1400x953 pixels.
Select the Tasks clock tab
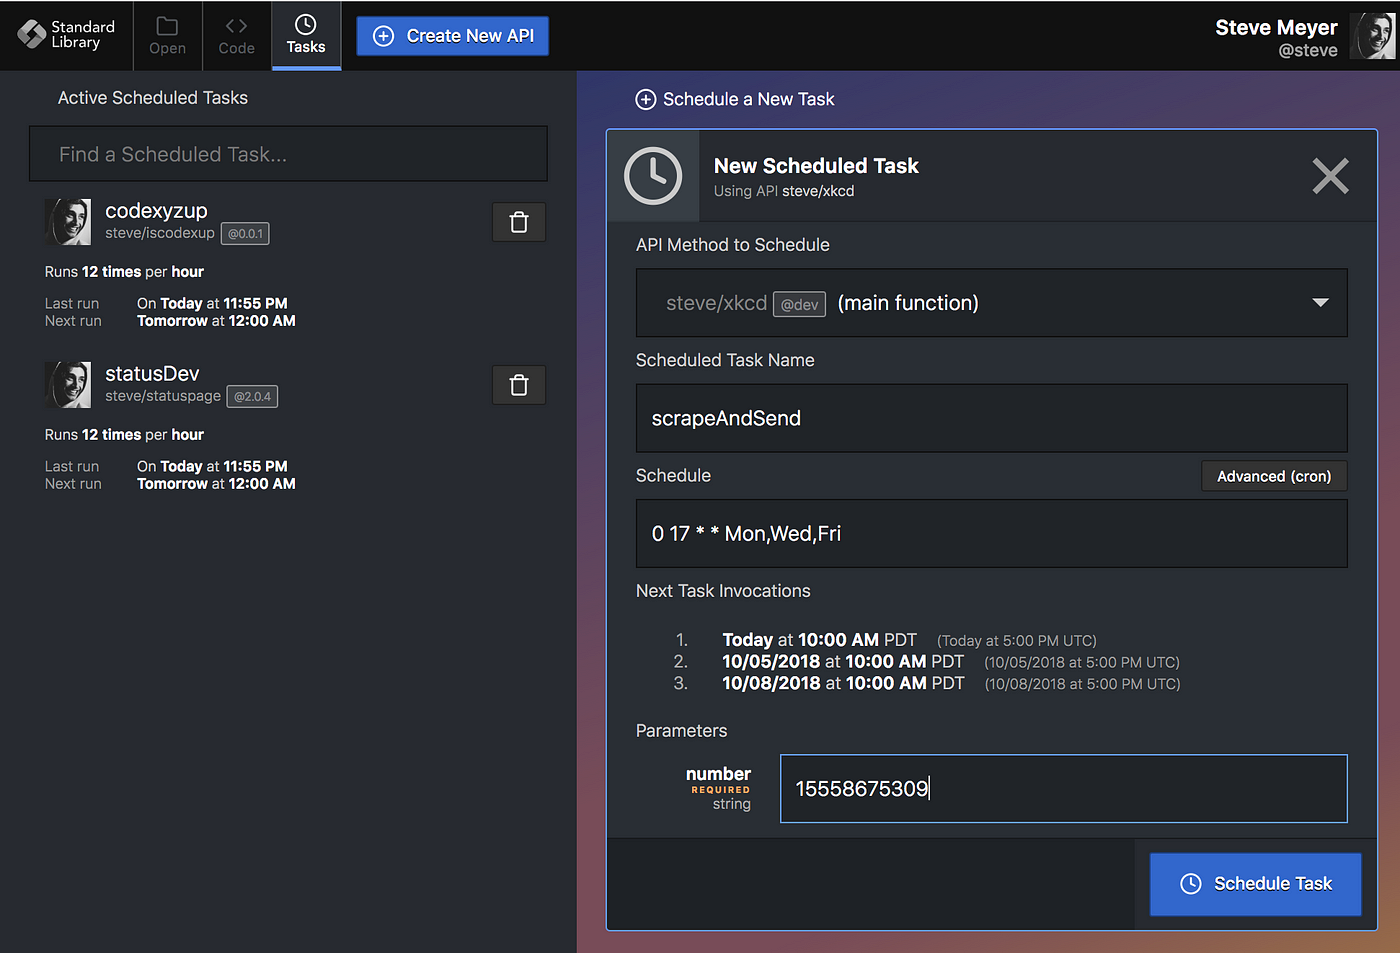pos(306,36)
